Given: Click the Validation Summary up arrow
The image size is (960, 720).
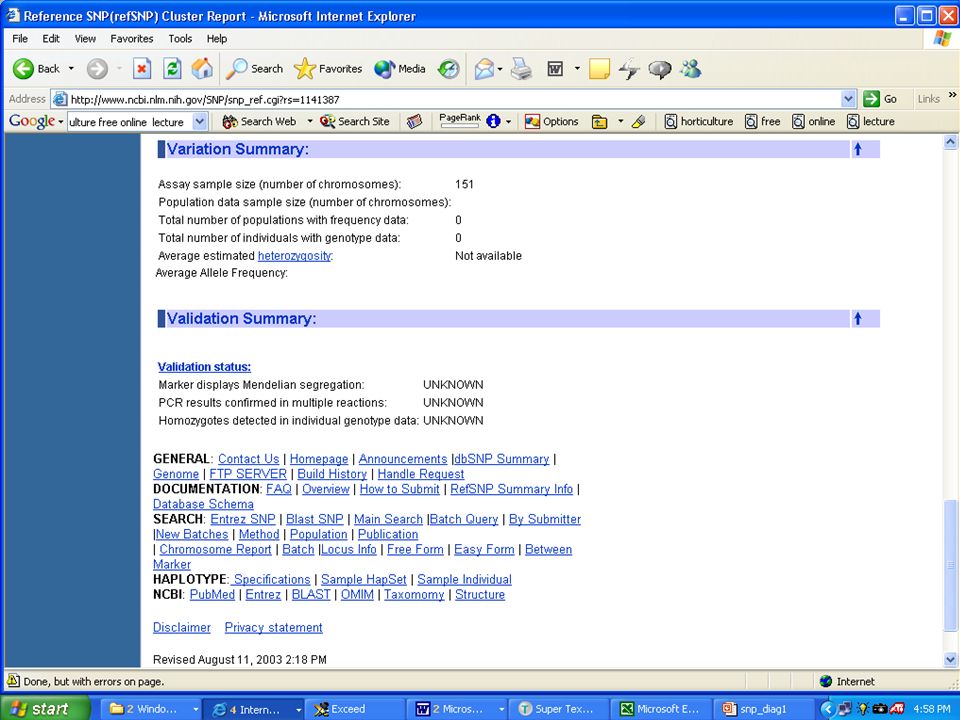Looking at the screenshot, I should (x=858, y=318).
